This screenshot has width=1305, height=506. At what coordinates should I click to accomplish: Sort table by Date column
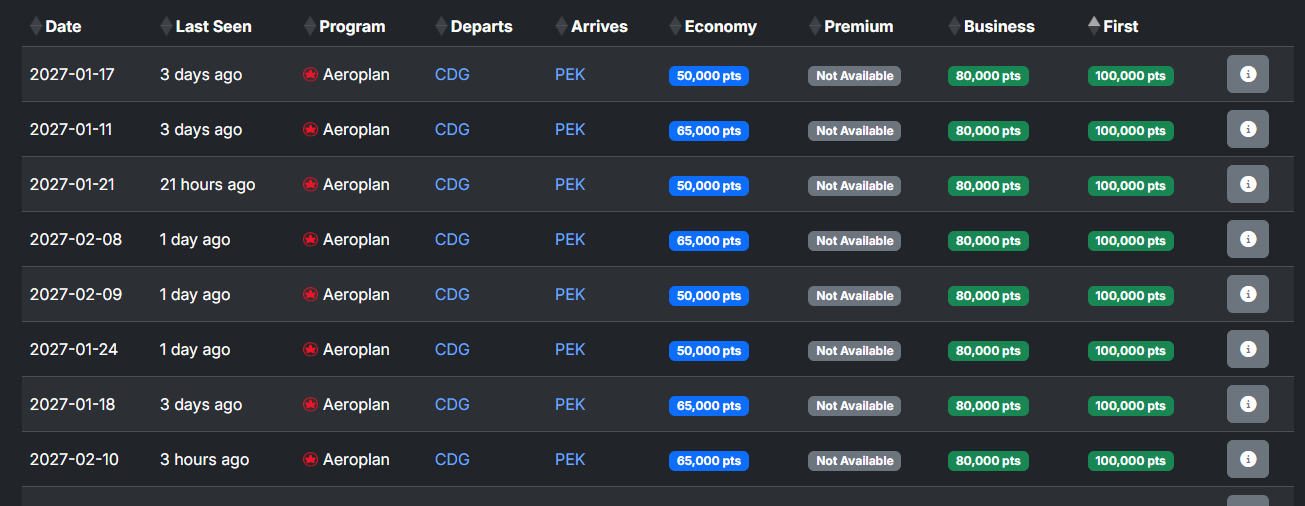pos(62,27)
